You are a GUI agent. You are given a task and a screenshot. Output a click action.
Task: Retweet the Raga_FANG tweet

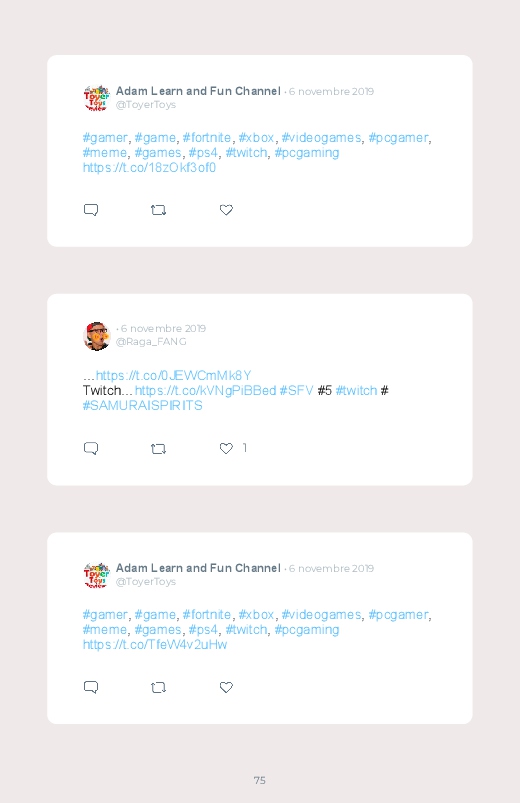pos(158,449)
